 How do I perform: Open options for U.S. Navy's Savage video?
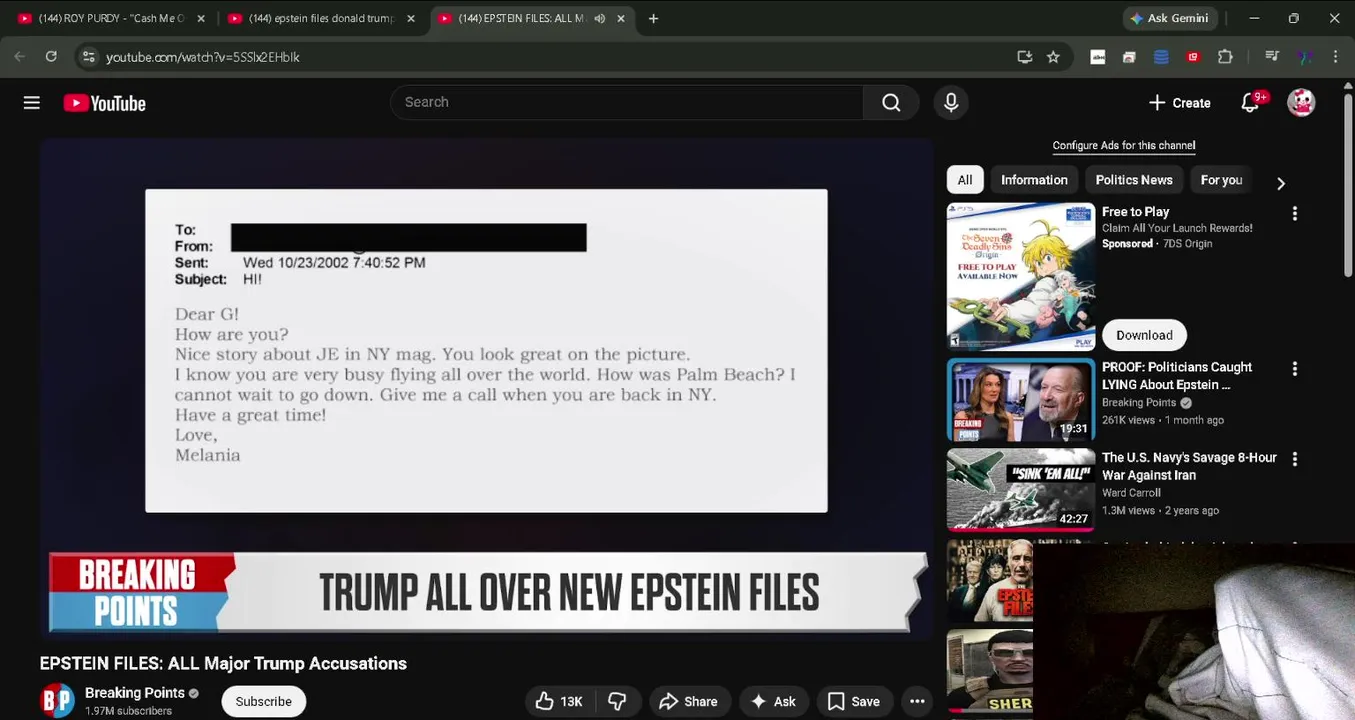(x=1295, y=459)
